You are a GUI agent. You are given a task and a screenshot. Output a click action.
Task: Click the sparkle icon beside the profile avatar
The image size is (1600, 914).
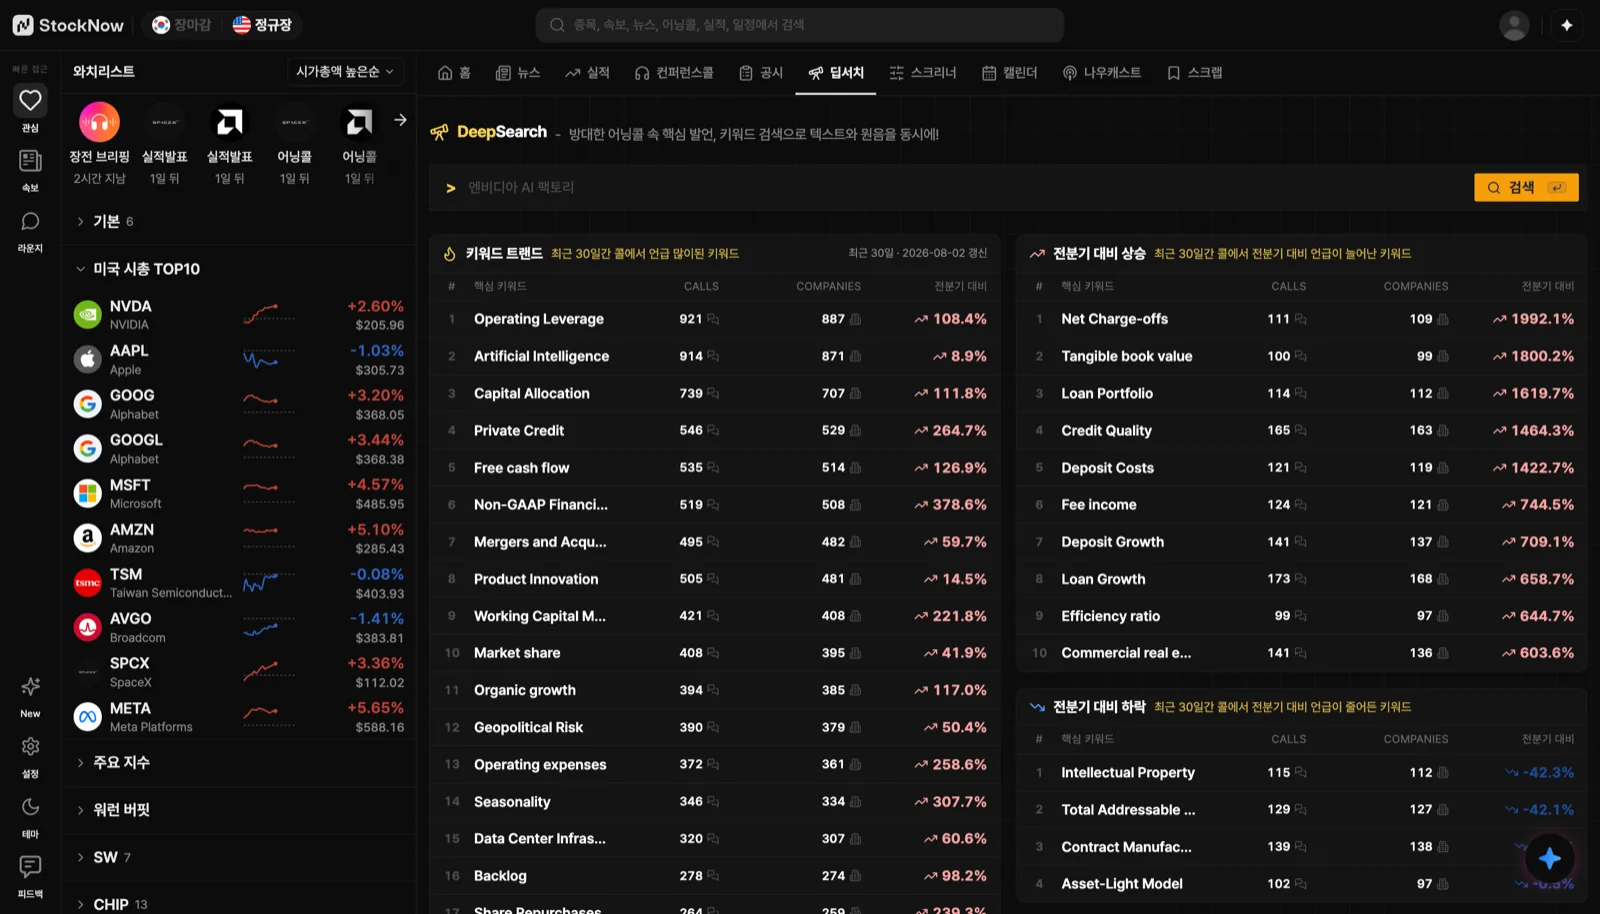coord(1567,25)
